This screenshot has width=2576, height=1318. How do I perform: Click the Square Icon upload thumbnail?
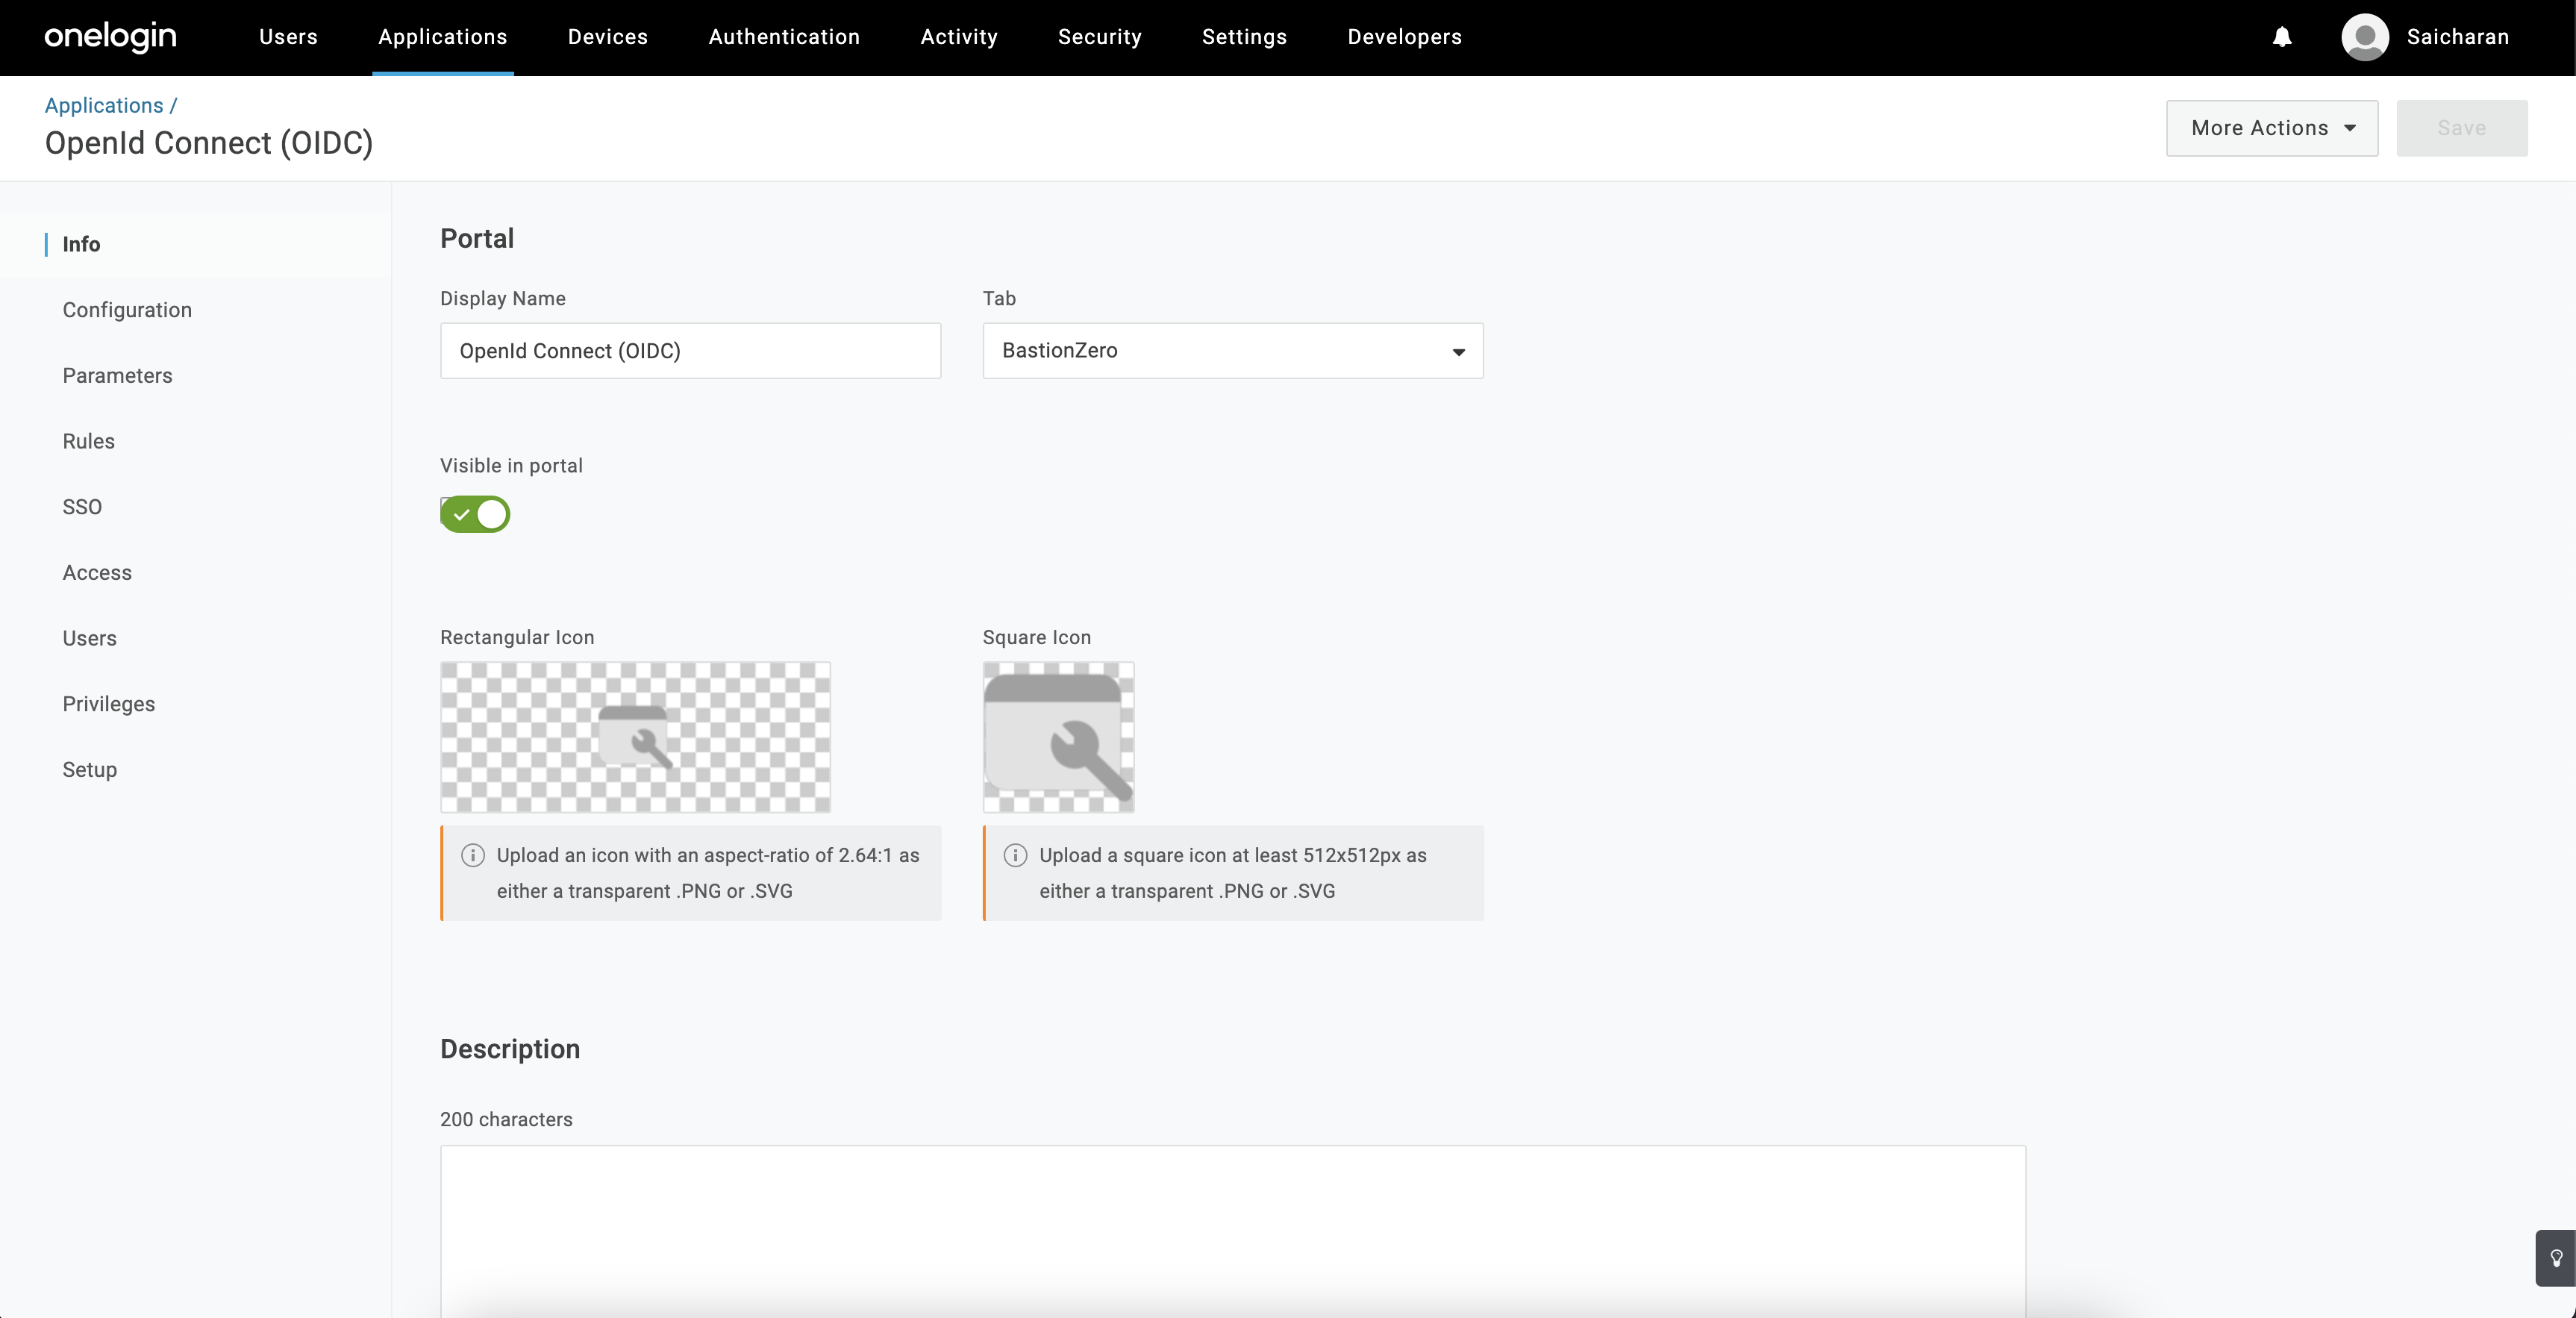tap(1058, 737)
